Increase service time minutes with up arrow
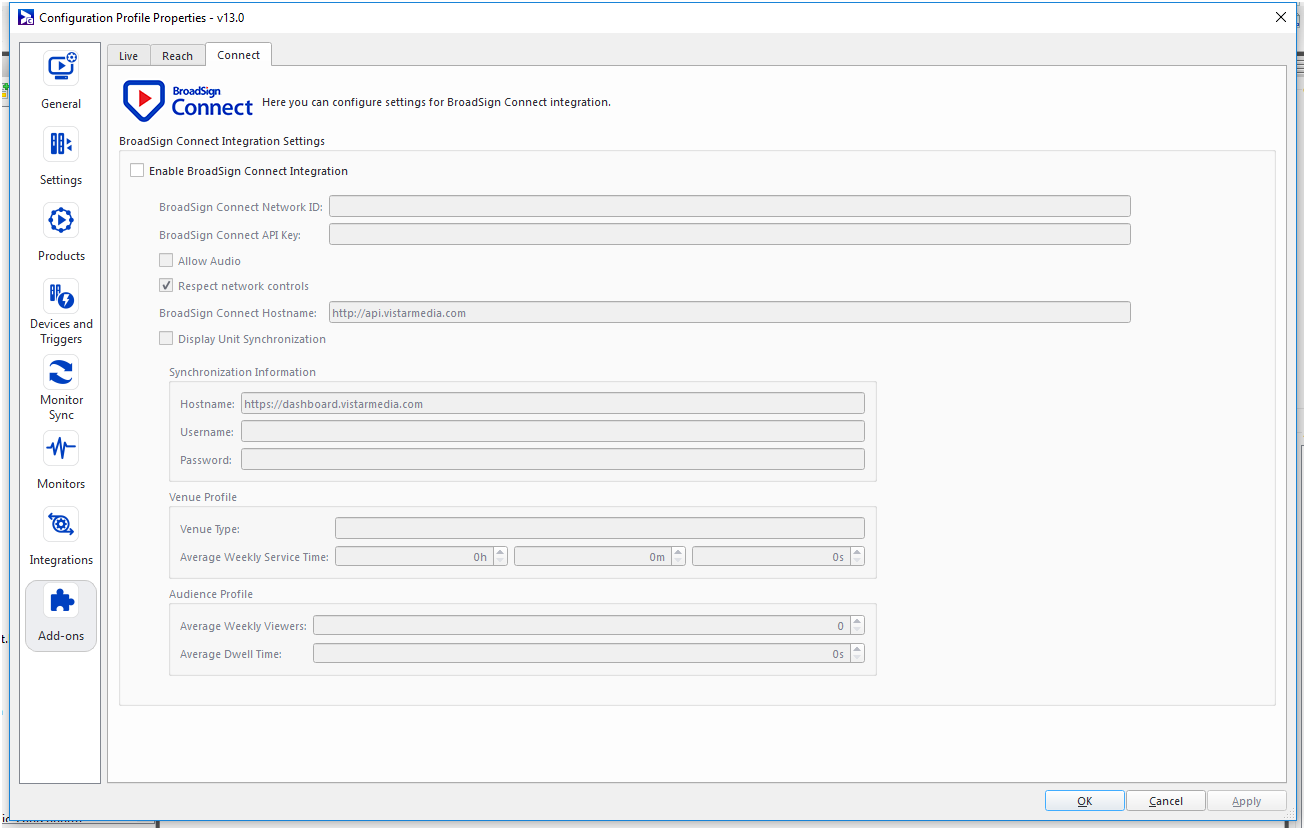Viewport: 1306px width, 830px height. coord(678,552)
